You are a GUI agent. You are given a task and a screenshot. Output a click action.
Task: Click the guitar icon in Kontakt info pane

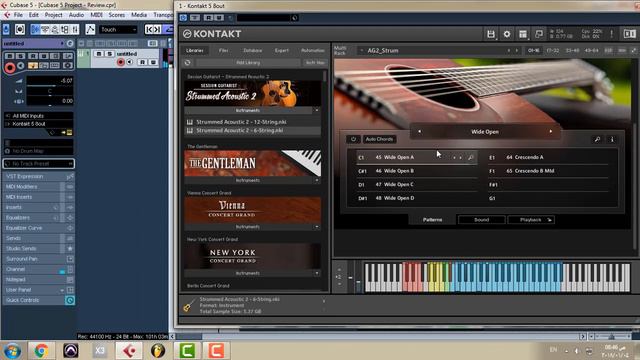click(x=188, y=305)
